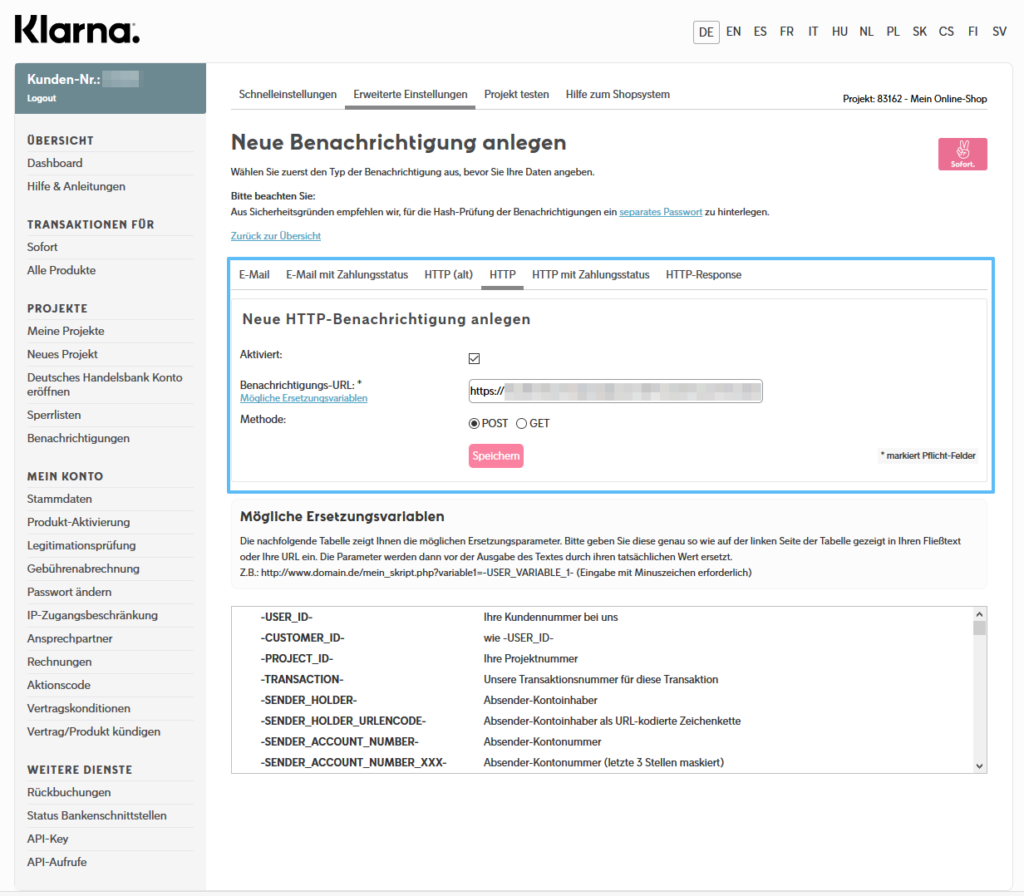Open the HTTP-Response notification type tab
The image size is (1024, 896).
click(x=703, y=274)
